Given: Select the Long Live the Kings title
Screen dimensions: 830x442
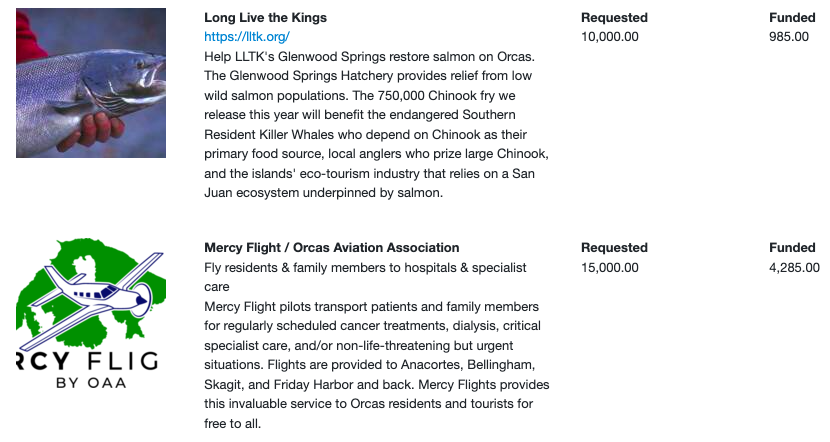Looking at the screenshot, I should (265, 17).
